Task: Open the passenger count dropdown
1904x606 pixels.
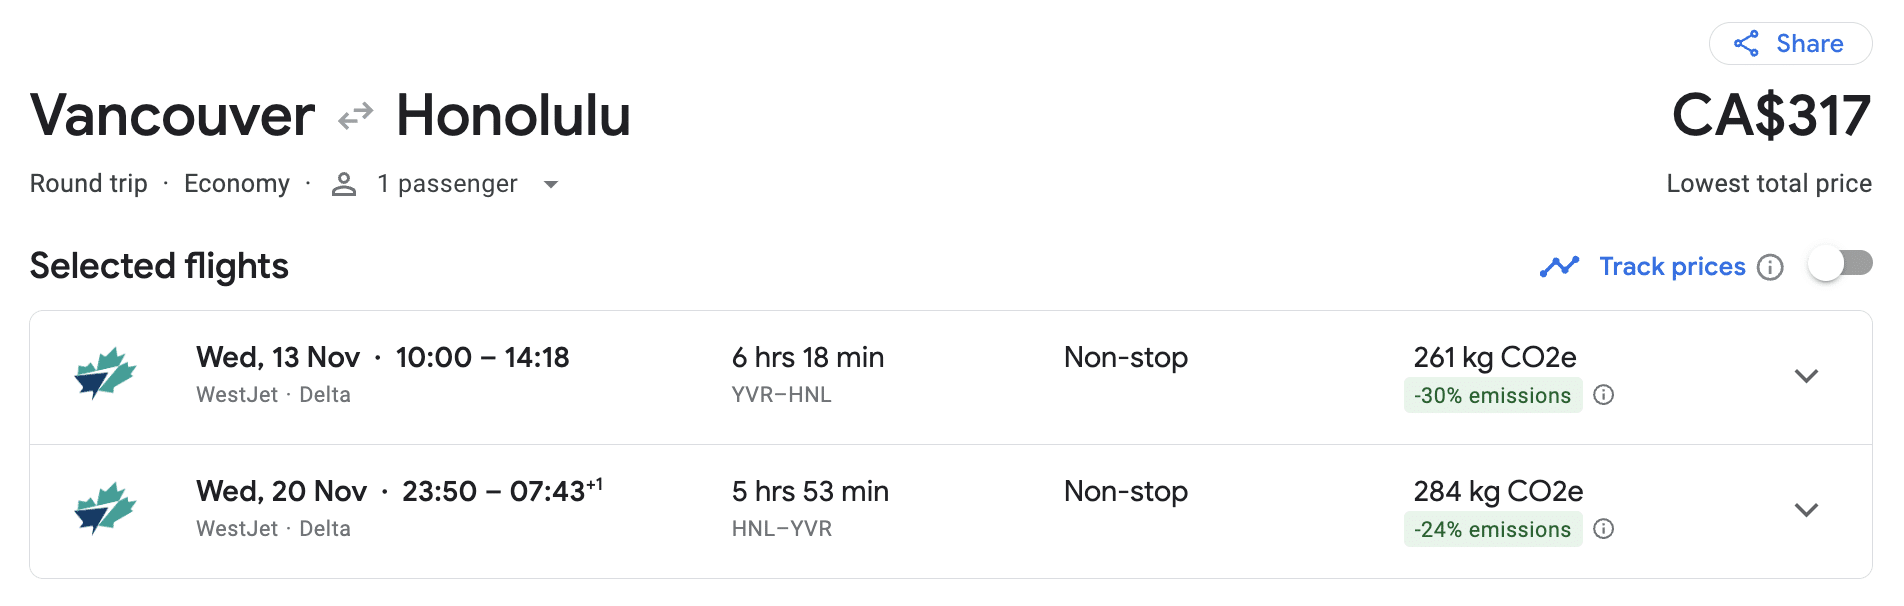Action: pos(551,185)
